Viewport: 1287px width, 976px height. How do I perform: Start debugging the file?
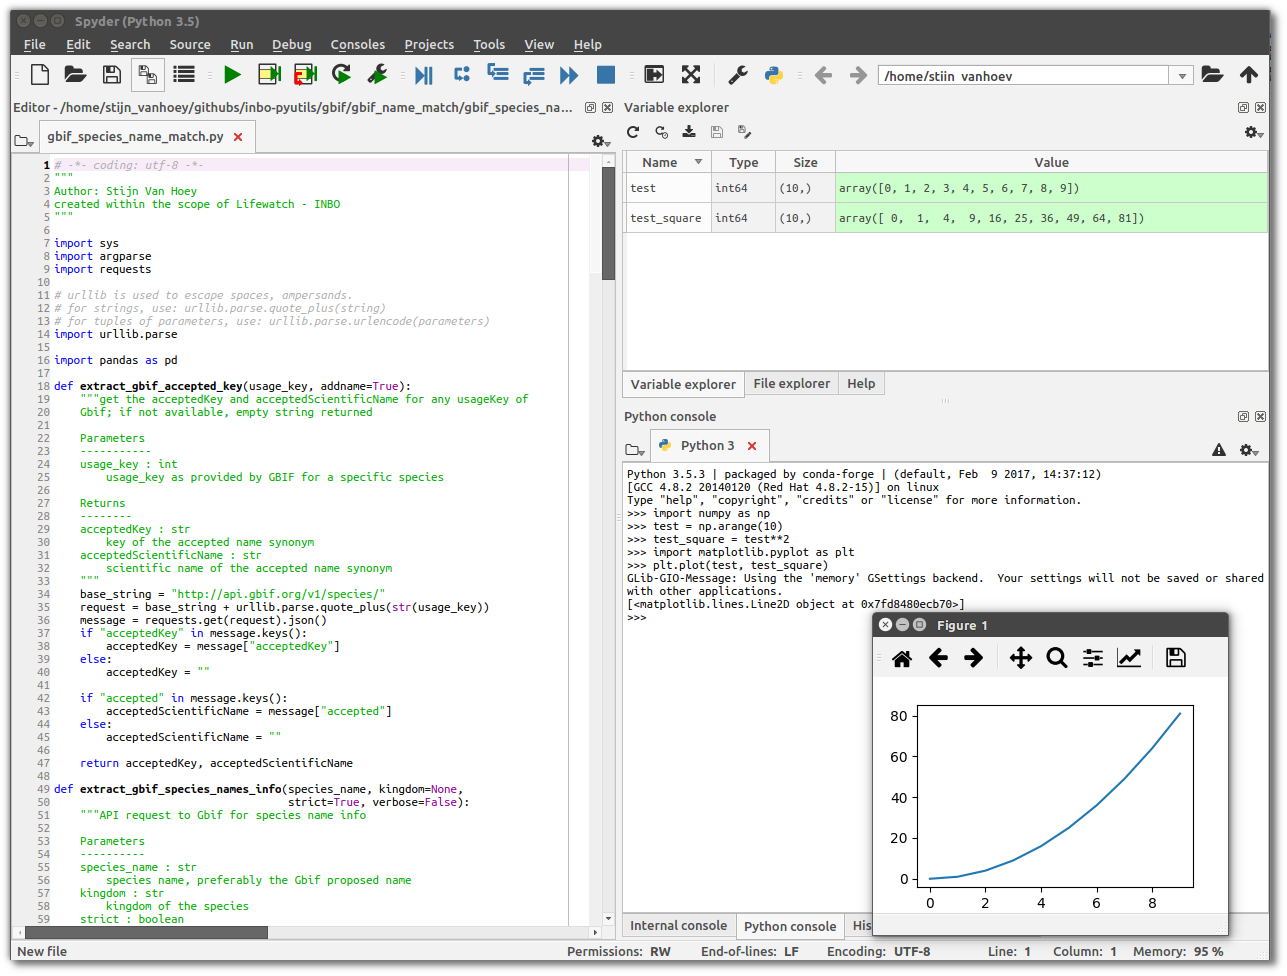424,75
